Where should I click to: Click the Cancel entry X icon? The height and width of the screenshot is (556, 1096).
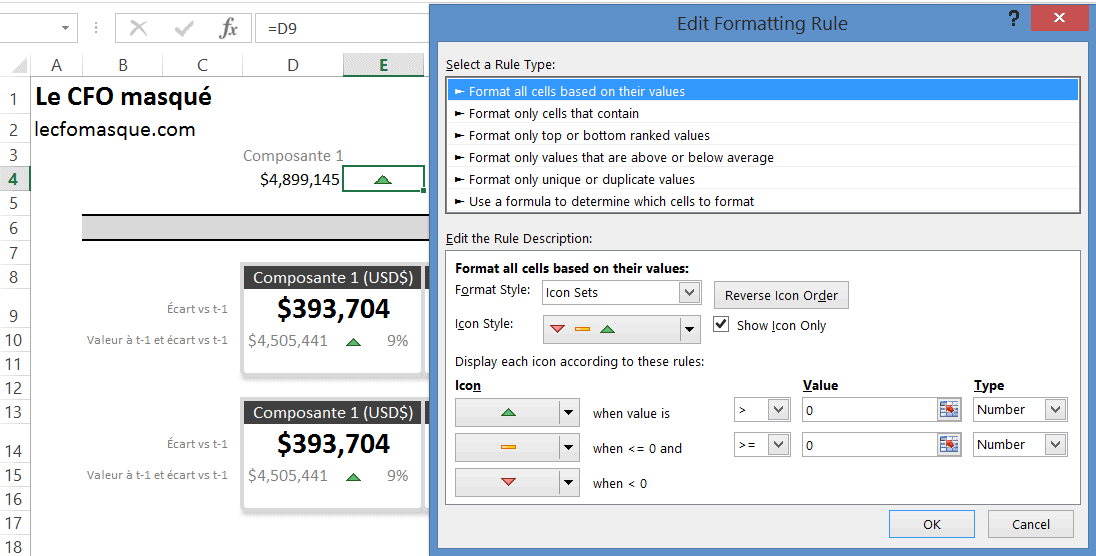coord(138,28)
